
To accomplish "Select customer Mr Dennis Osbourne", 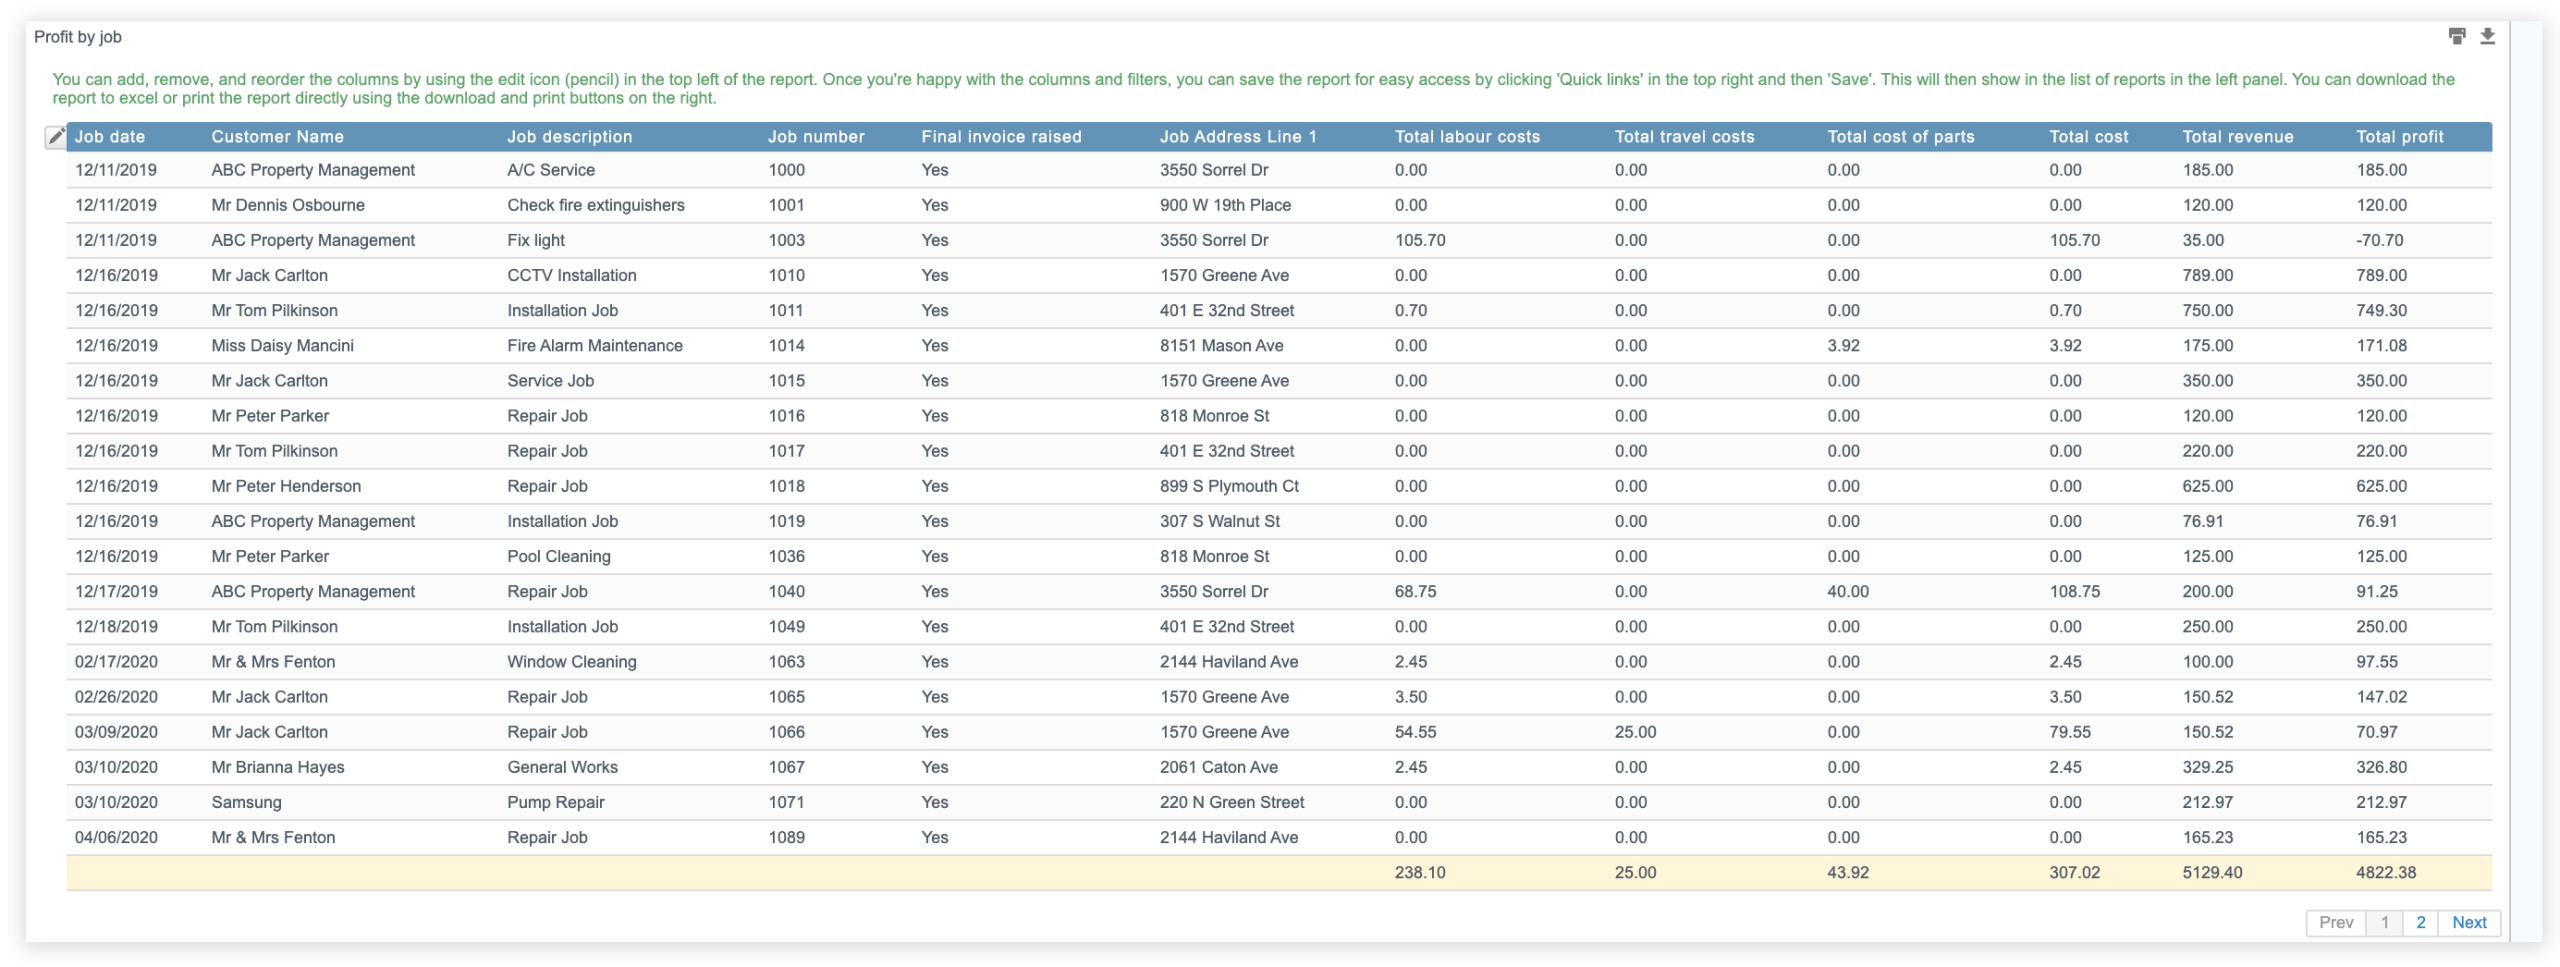I will click(287, 205).
